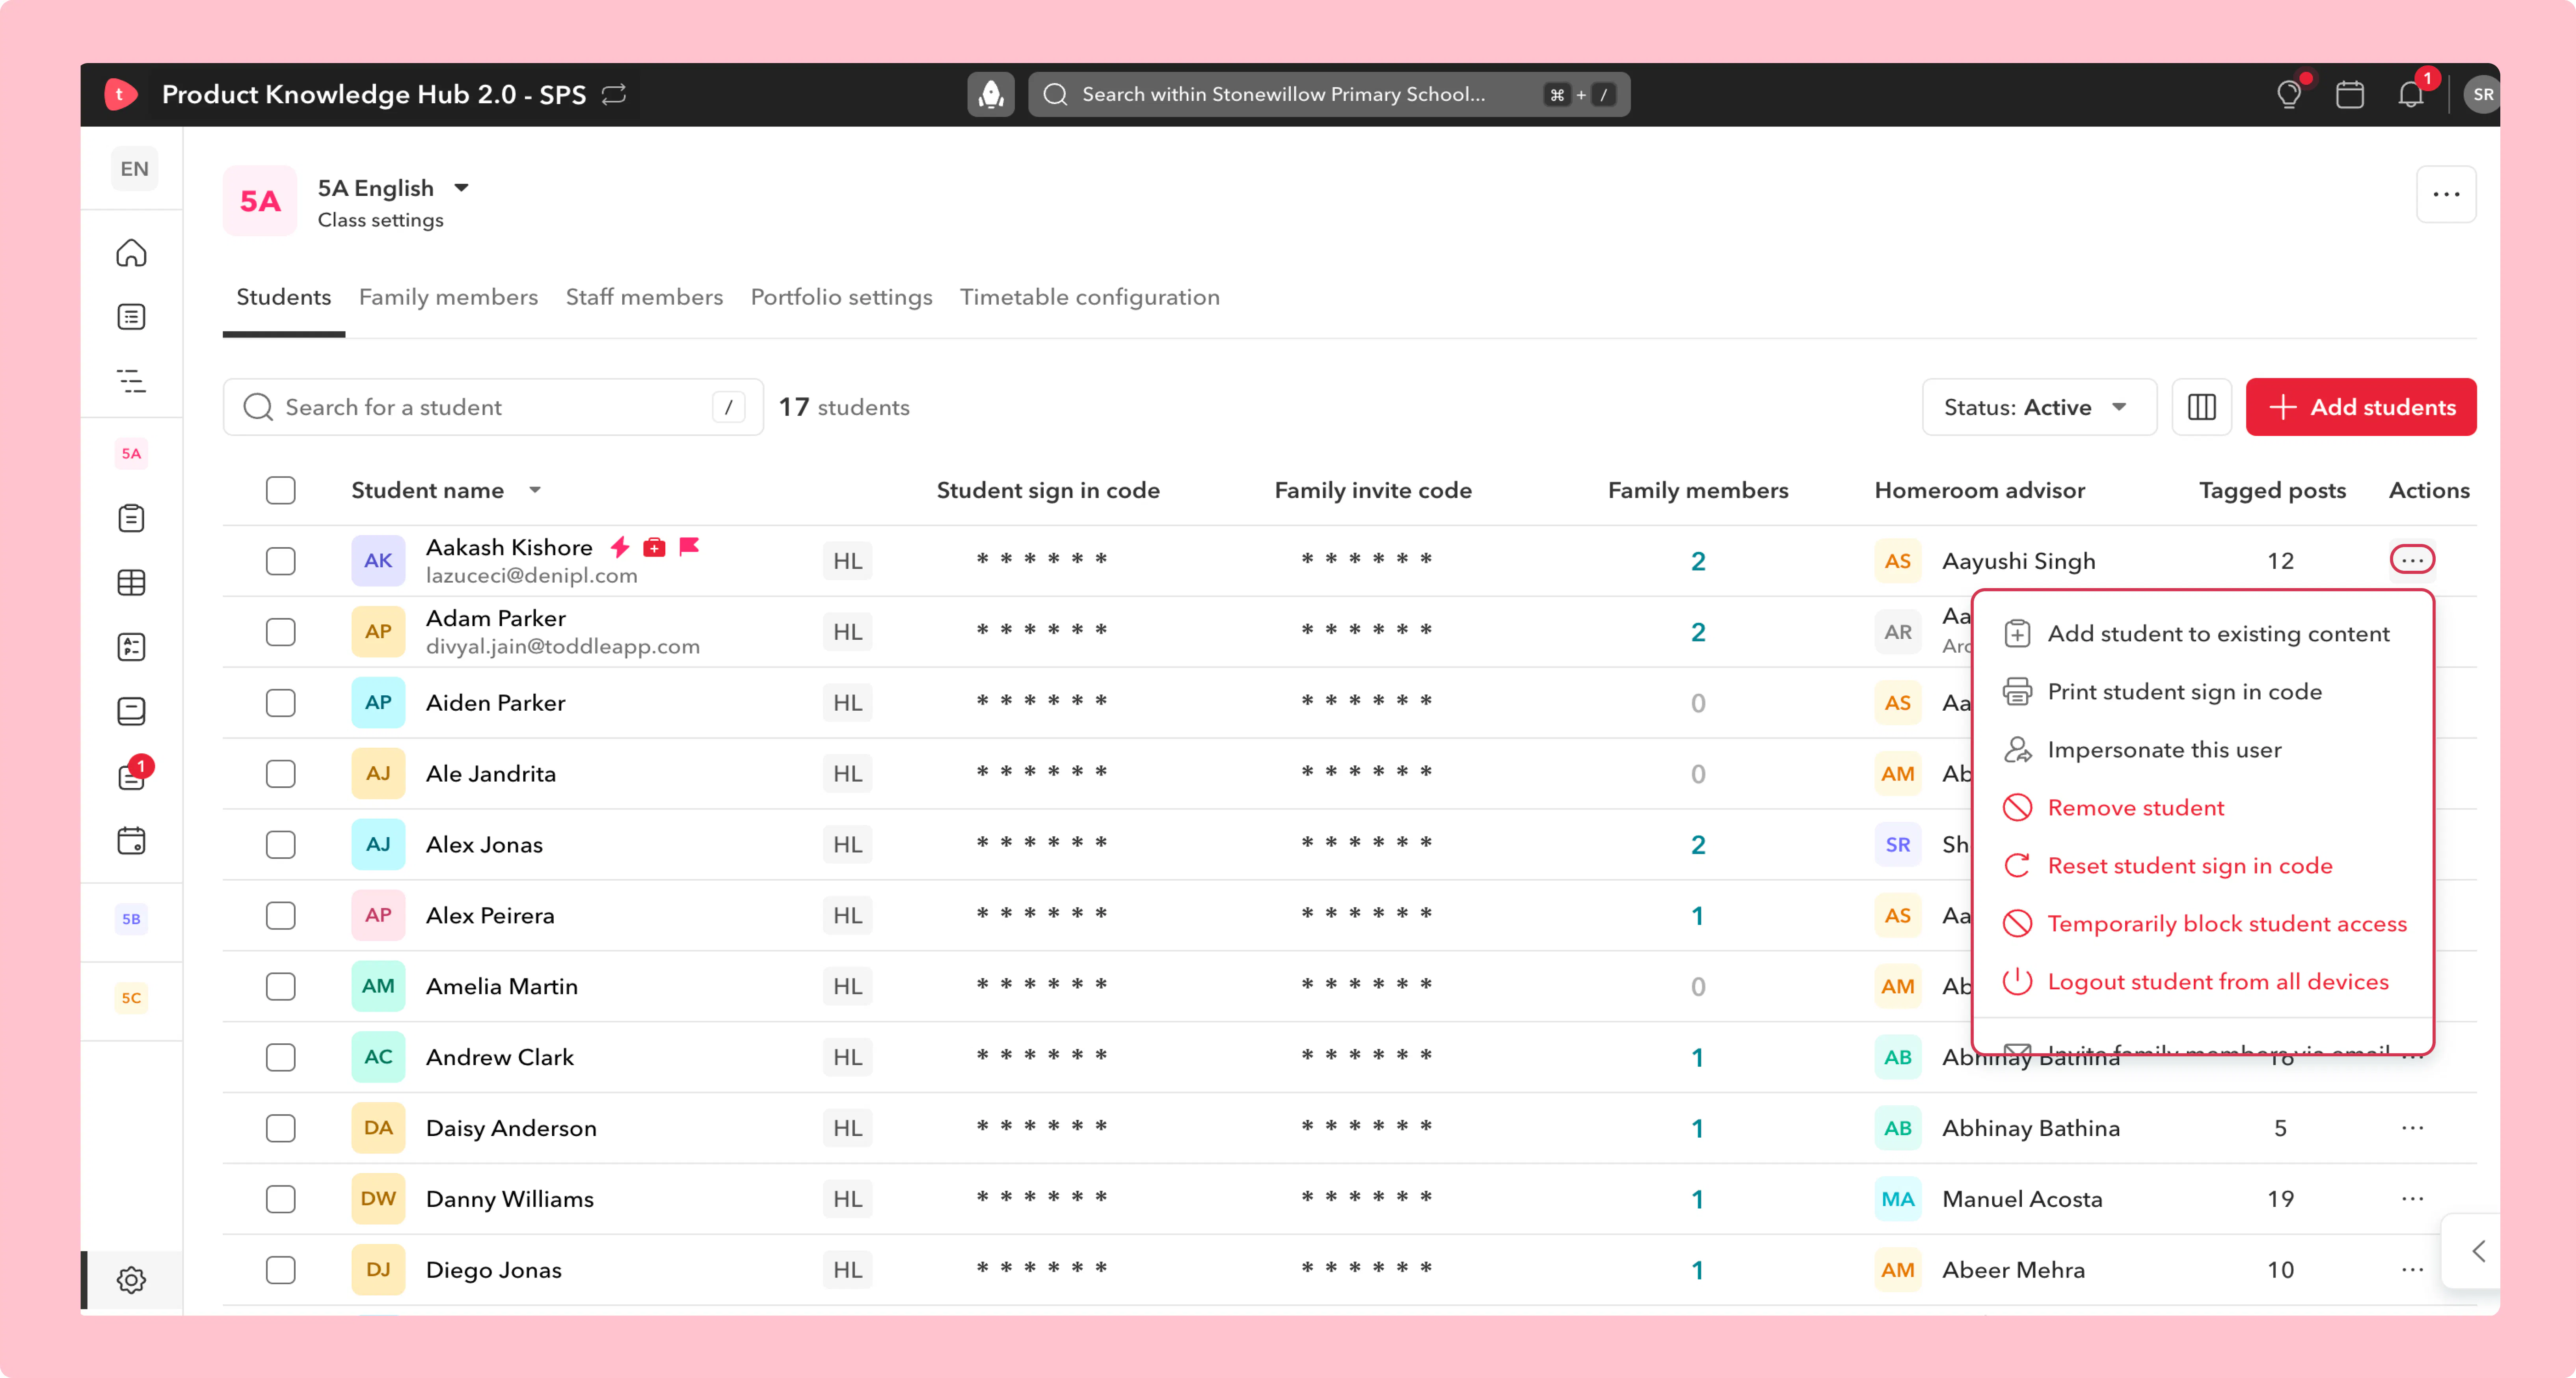The height and width of the screenshot is (1378, 2576).
Task: Open actions menu for Daisy Anderson
Action: pos(2412,1128)
